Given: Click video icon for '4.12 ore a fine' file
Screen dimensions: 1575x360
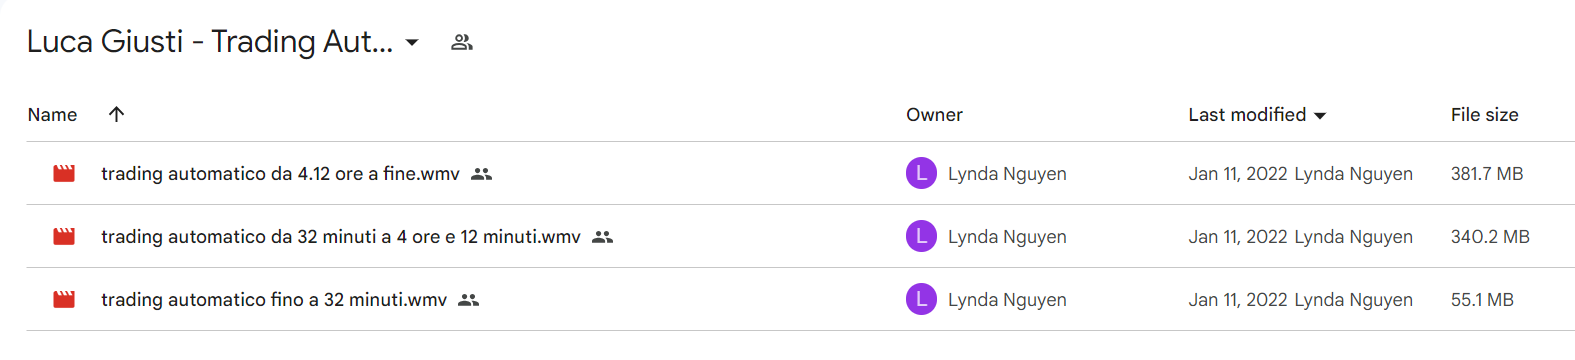Looking at the screenshot, I should click(64, 173).
